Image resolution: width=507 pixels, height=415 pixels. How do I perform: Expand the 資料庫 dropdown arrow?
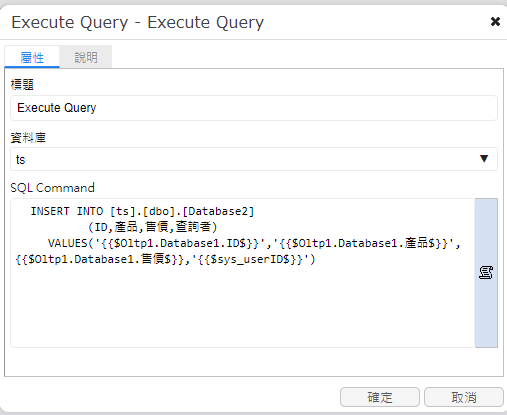tap(484, 159)
